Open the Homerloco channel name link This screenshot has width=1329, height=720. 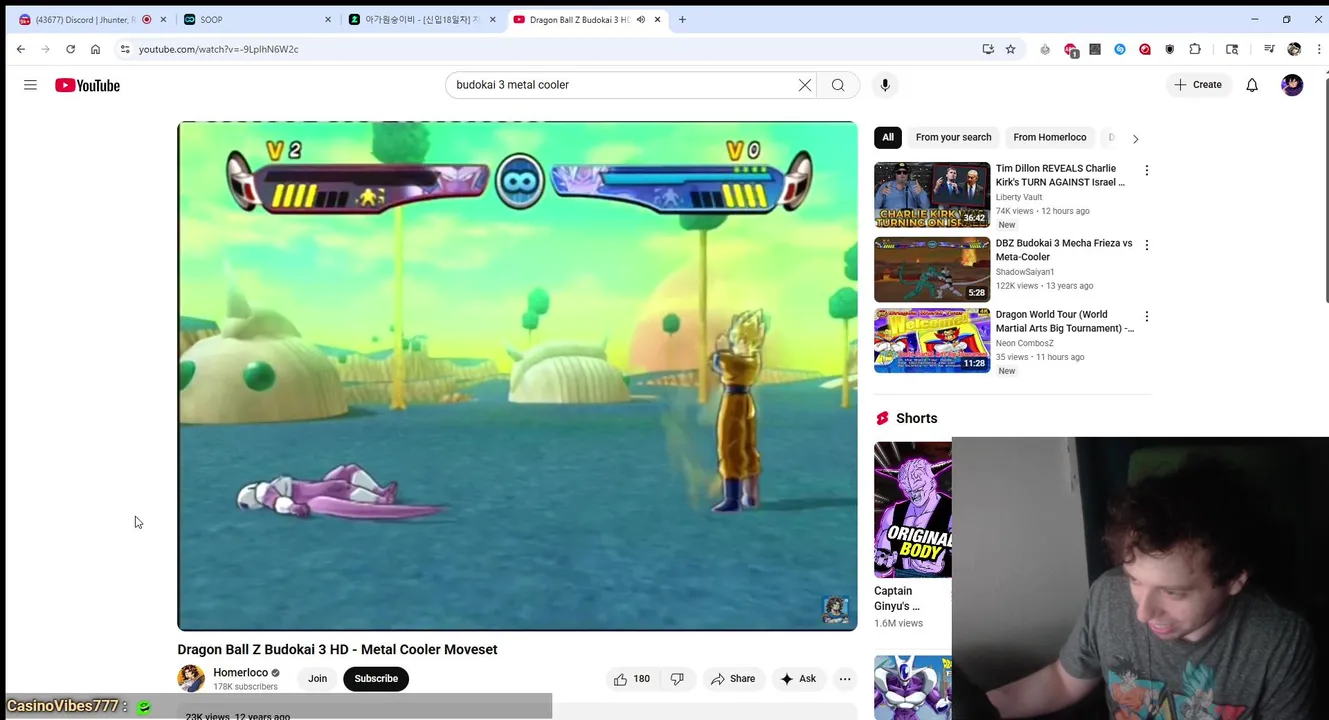point(240,673)
